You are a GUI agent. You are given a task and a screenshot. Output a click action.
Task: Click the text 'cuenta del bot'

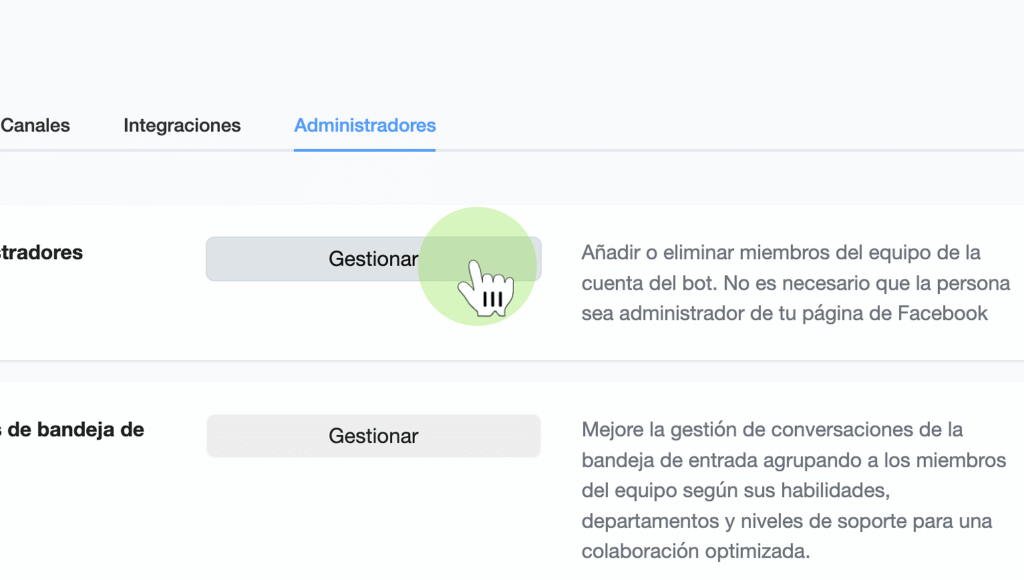coord(639,283)
